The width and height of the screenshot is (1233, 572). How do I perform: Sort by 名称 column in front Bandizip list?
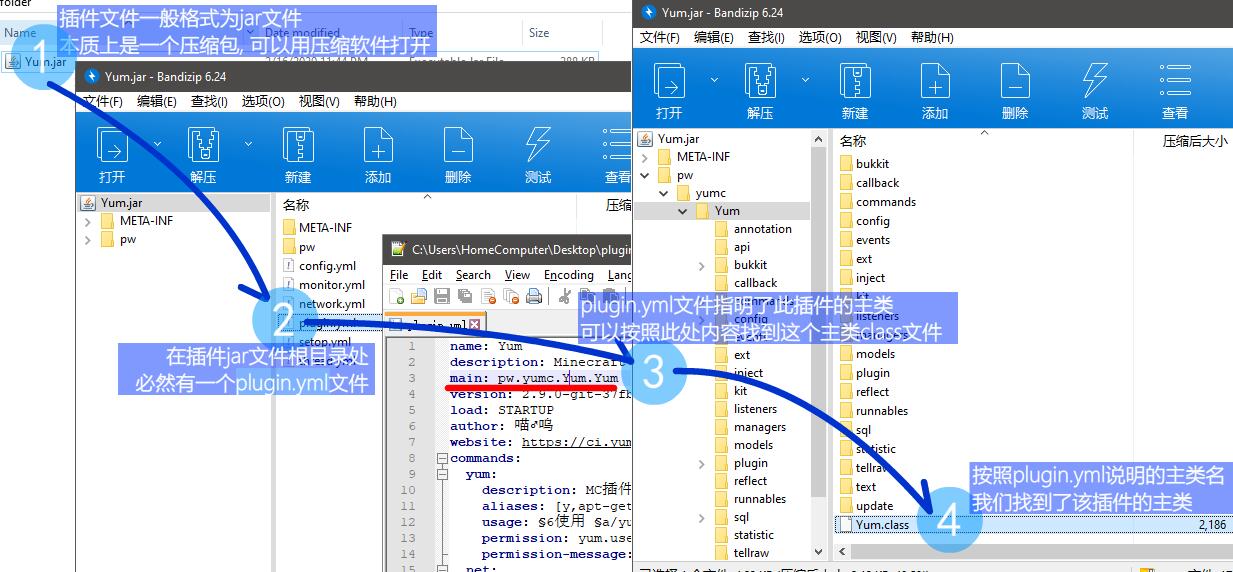point(853,141)
